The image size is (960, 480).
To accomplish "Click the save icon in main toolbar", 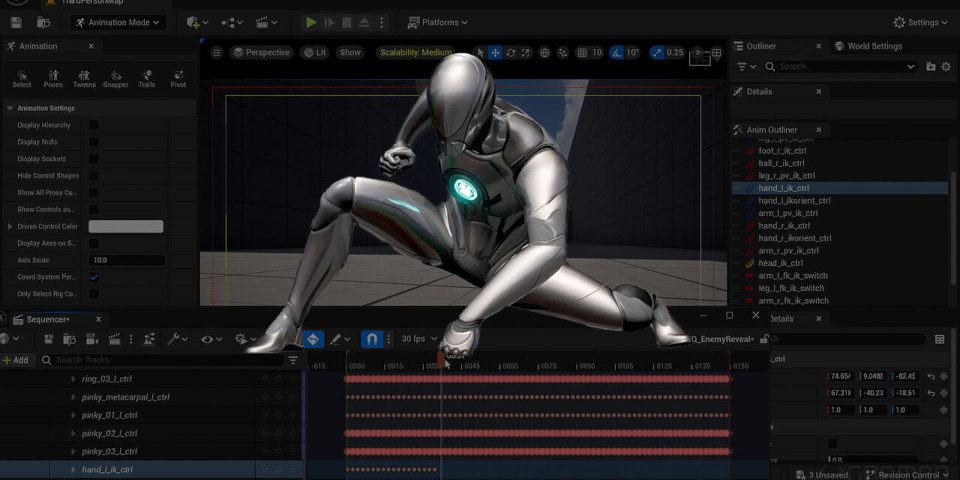I will click(x=16, y=22).
